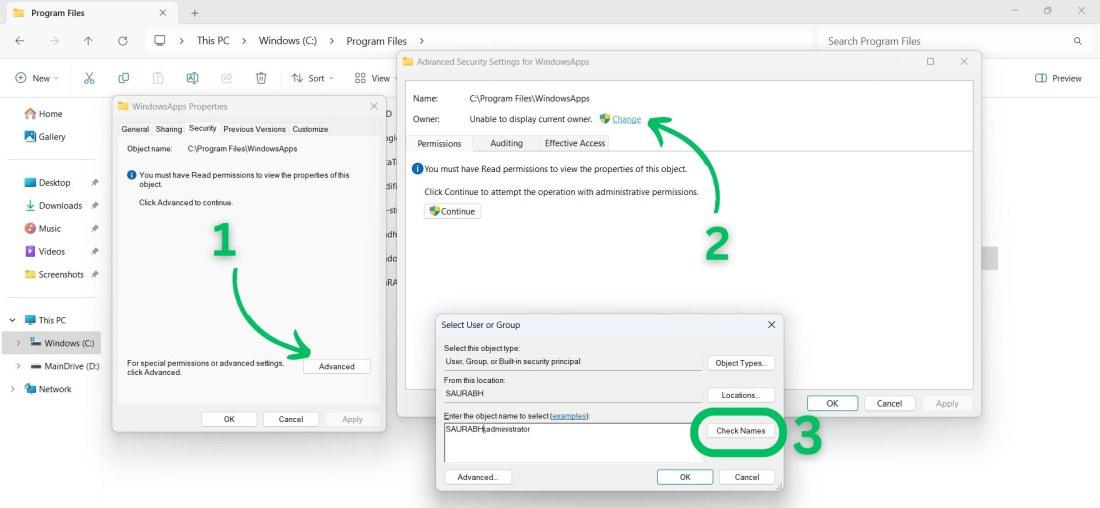Open a new Explorer tab with plus

tap(194, 13)
